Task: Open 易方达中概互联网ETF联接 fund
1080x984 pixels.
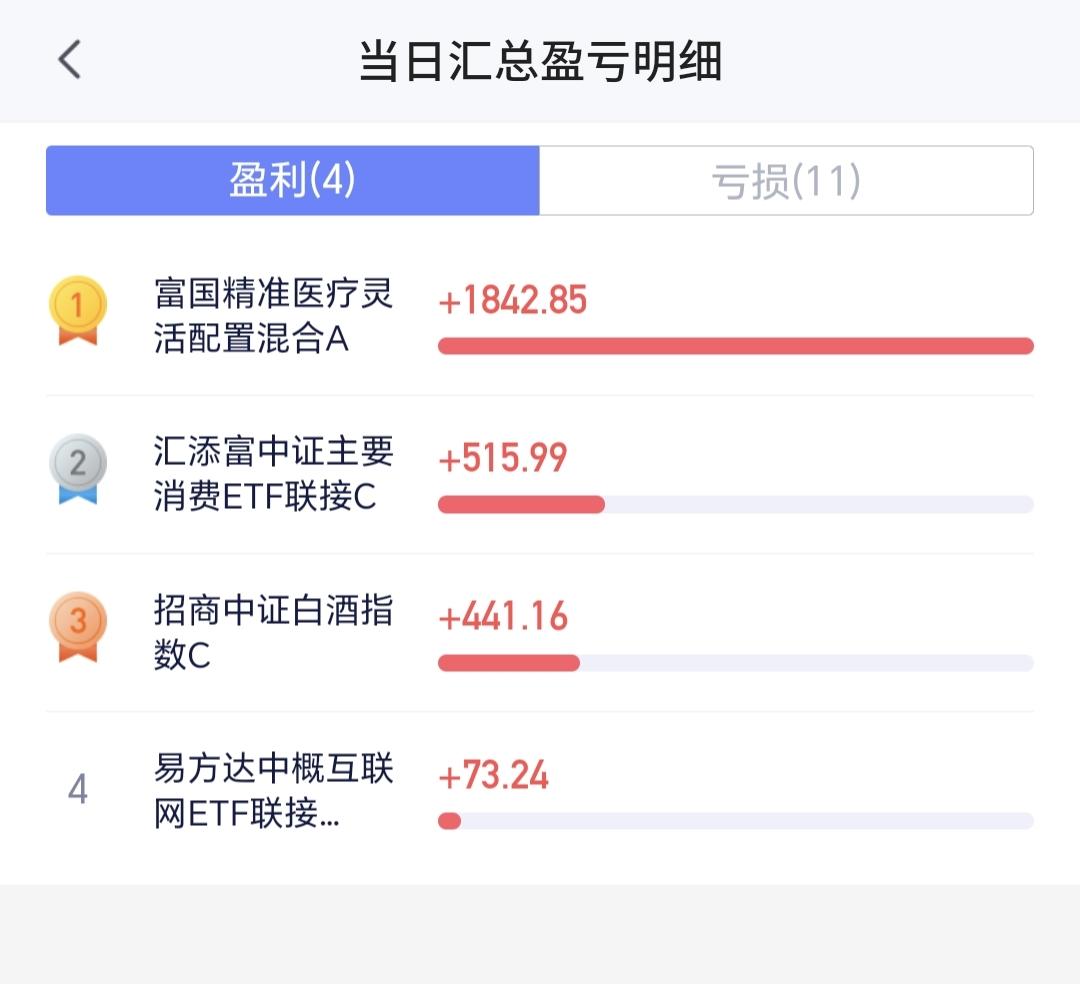Action: click(273, 791)
